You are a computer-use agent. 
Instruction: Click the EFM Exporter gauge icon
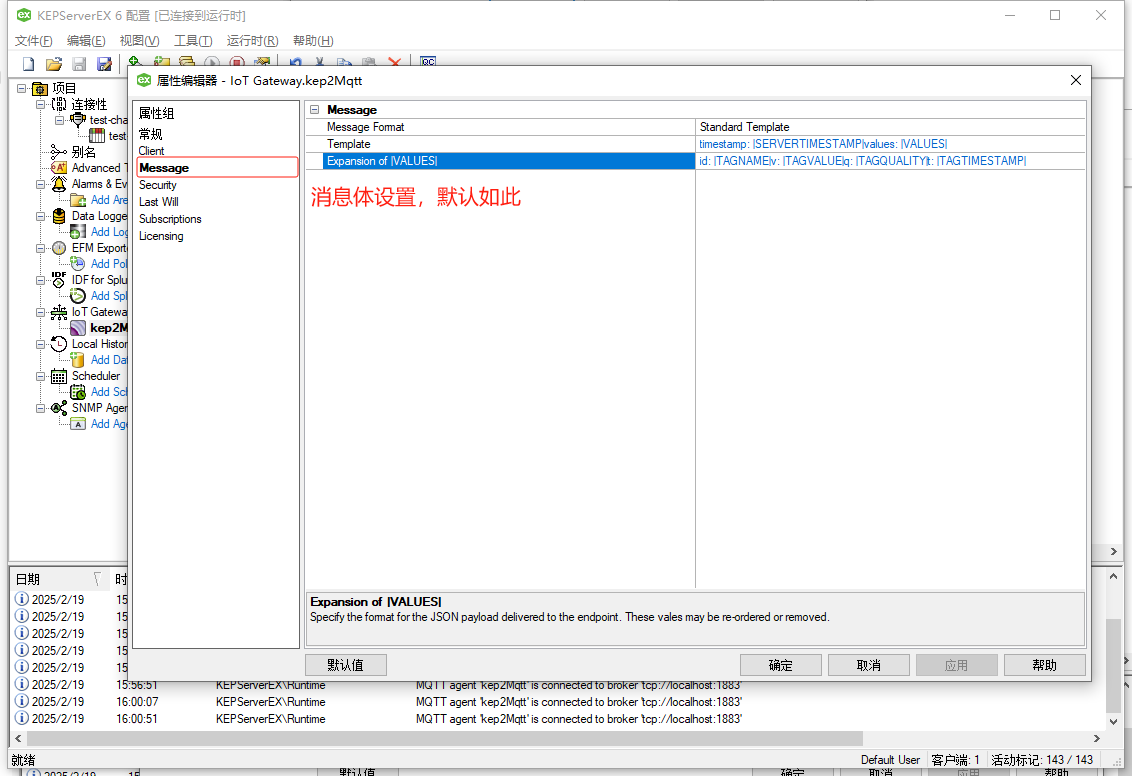(59, 248)
